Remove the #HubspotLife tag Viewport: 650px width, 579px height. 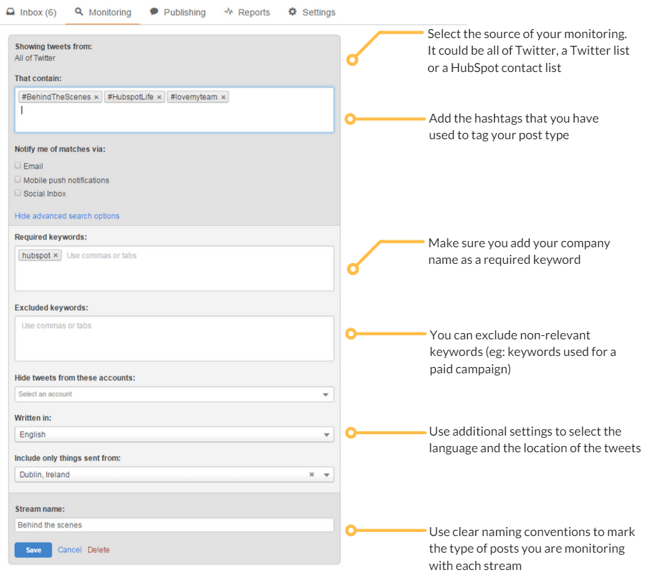point(159,98)
